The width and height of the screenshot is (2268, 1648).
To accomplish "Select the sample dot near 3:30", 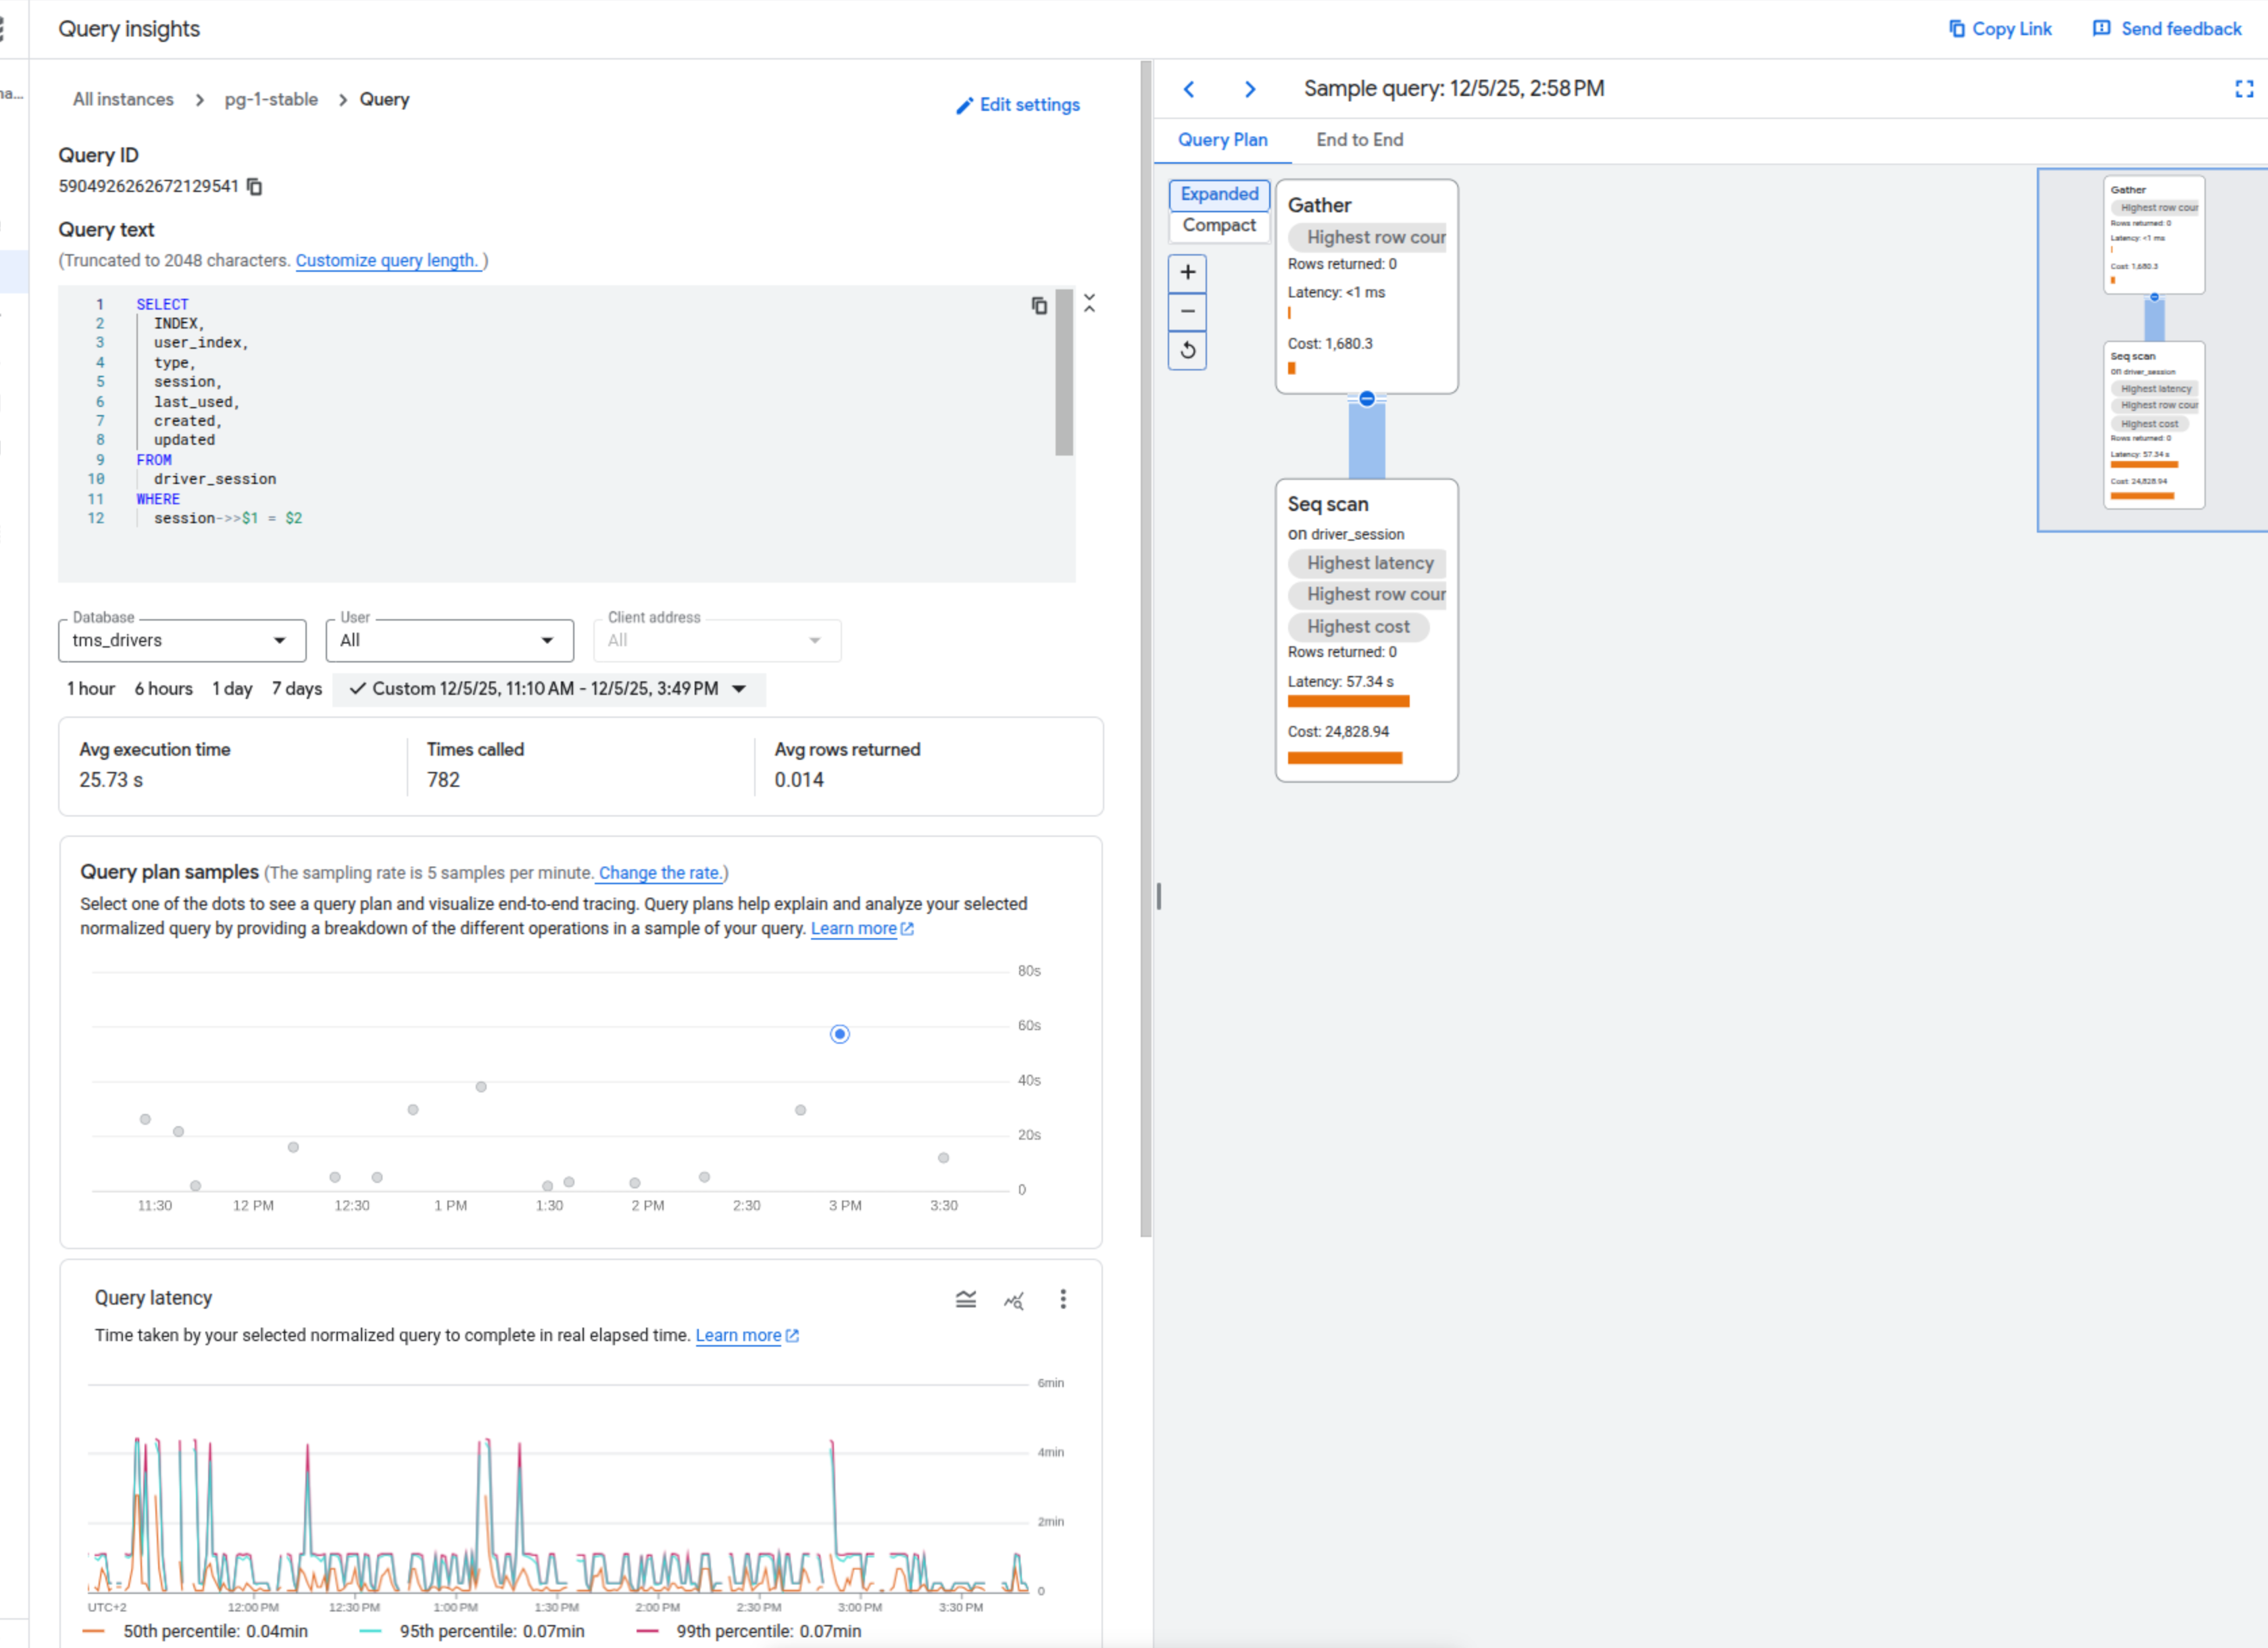I will pos(943,1158).
